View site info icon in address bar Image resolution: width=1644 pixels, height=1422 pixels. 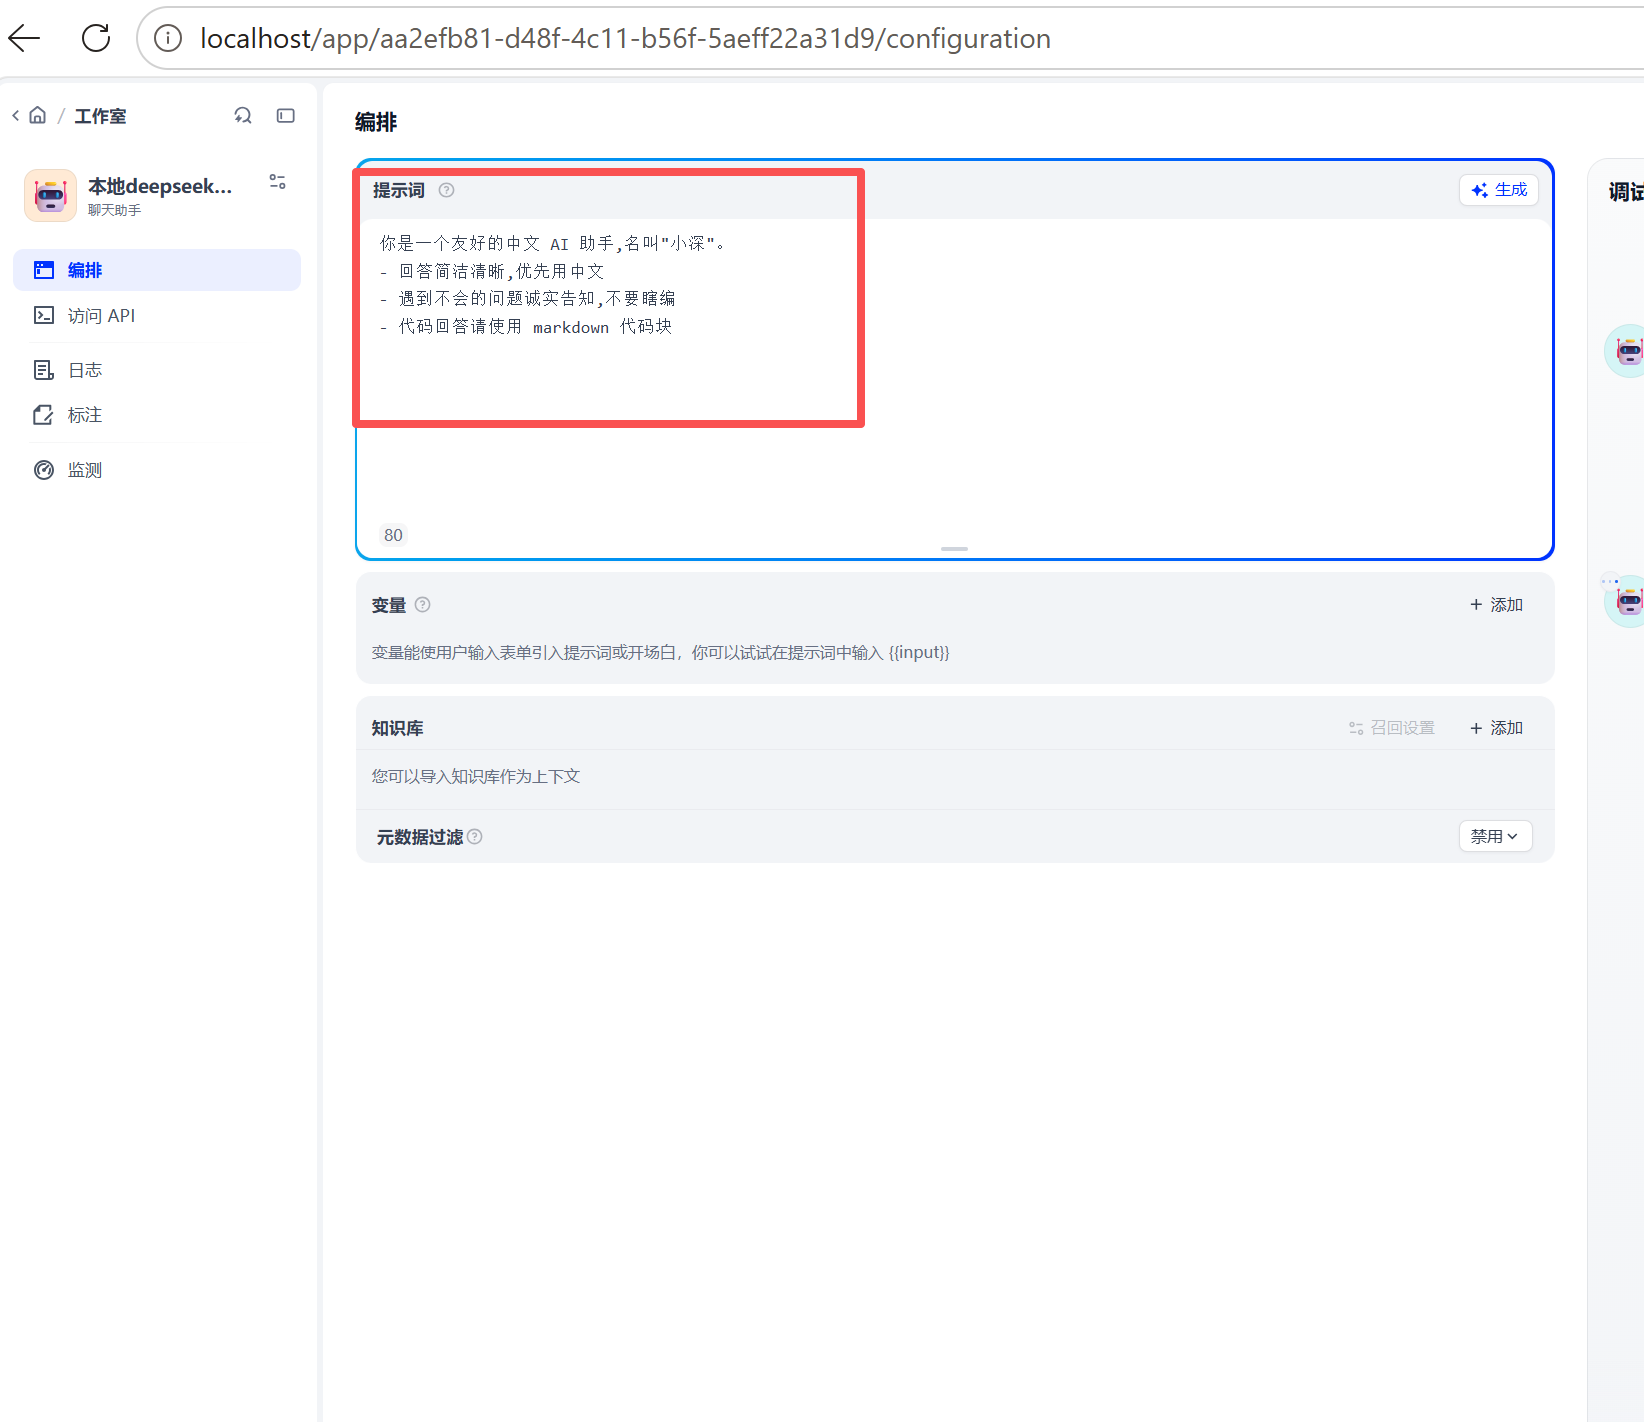point(168,38)
